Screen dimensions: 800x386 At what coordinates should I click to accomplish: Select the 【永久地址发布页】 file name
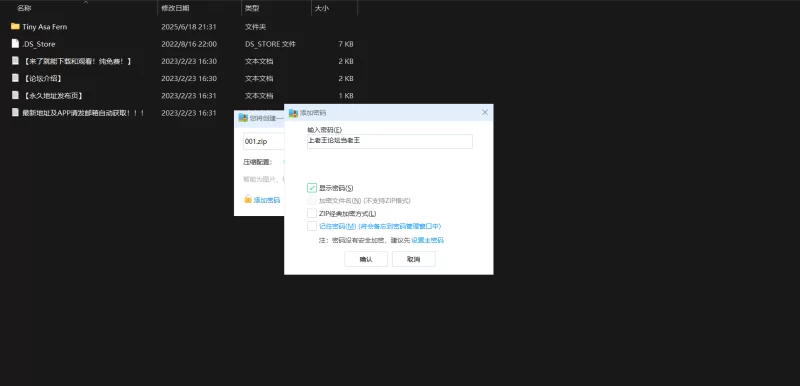54,96
